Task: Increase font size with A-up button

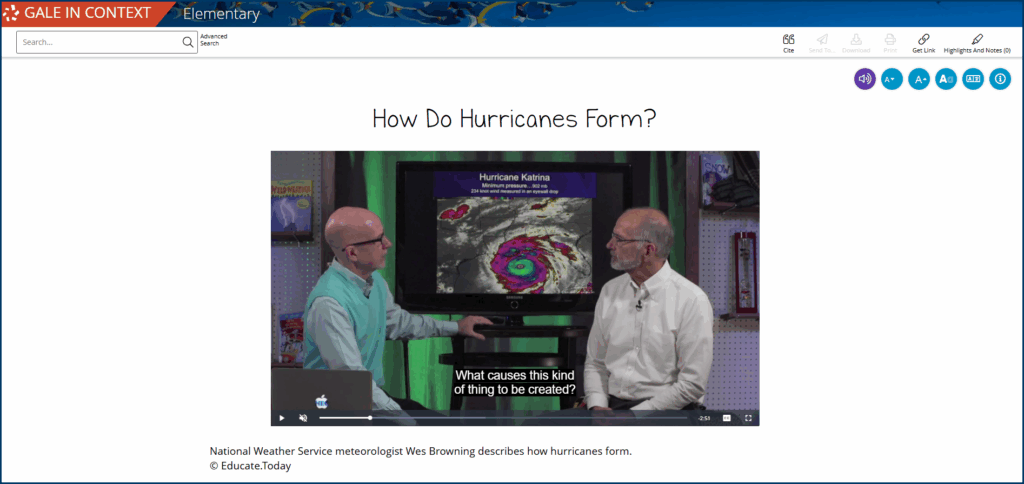Action: (919, 79)
